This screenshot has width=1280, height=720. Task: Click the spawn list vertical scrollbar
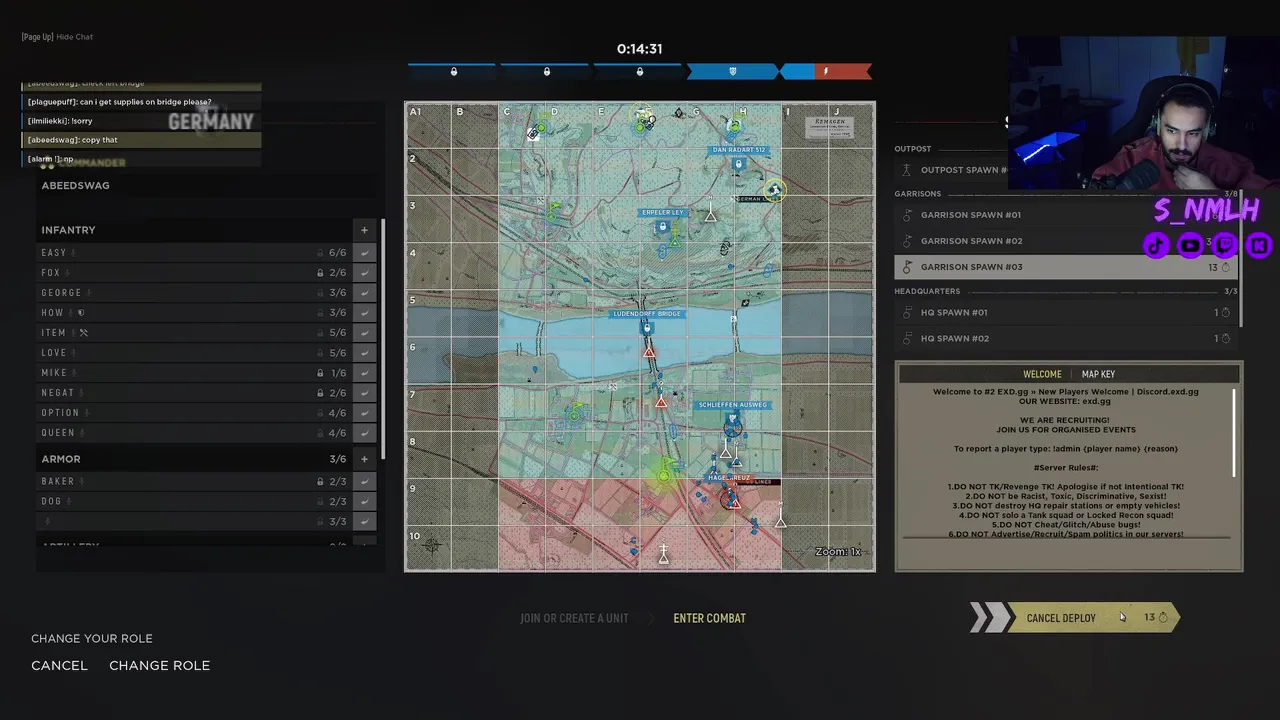[x=1240, y=258]
